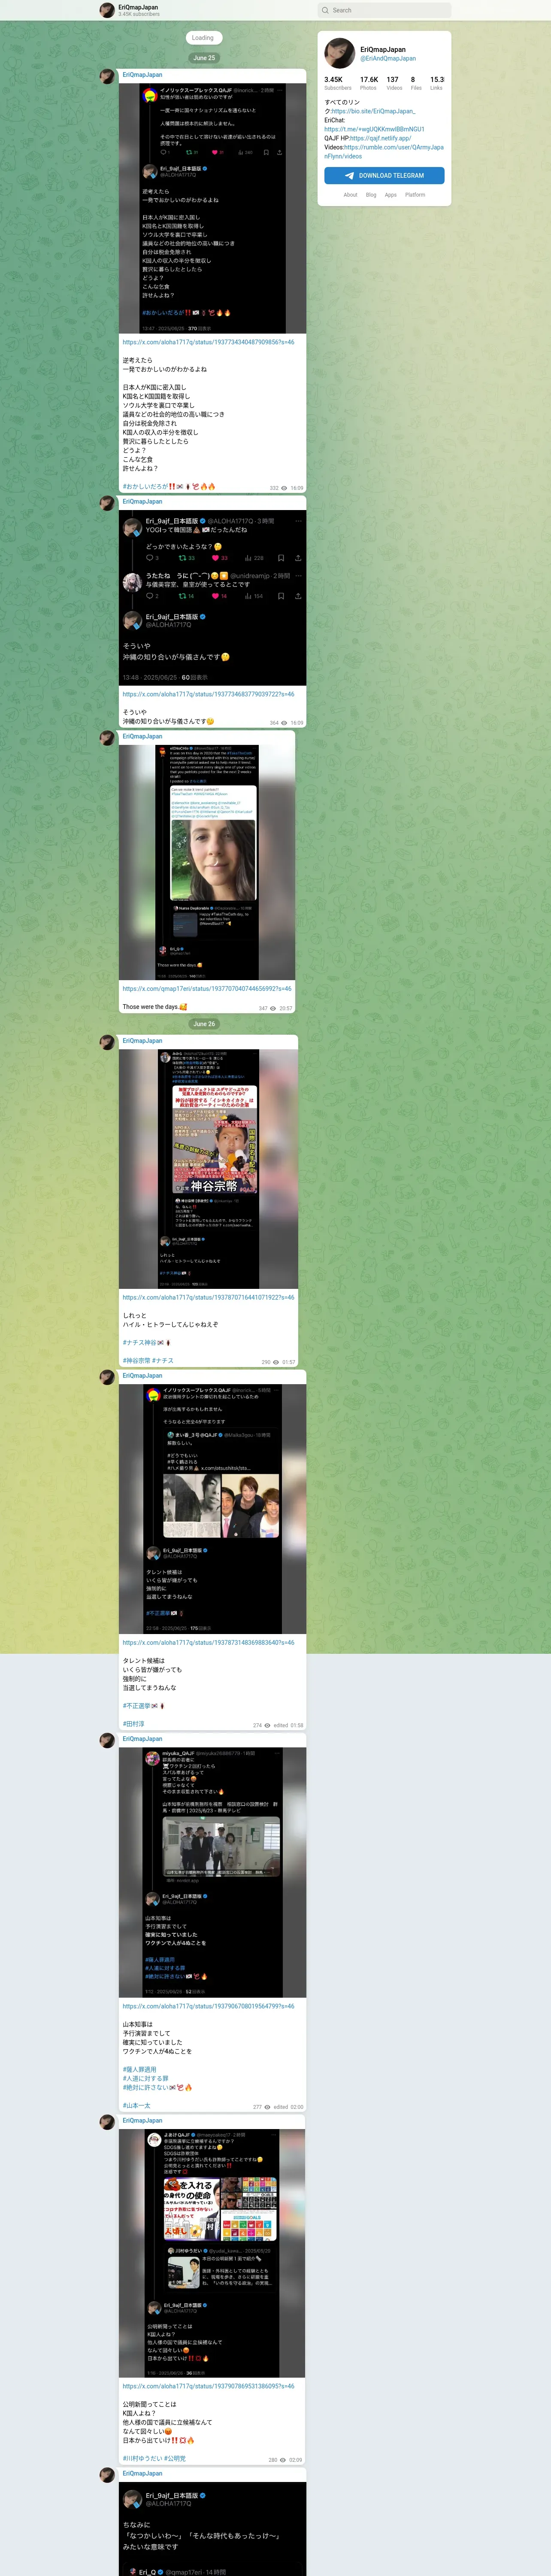Click the June 26 date badge
This screenshot has width=551, height=2576.
tap(204, 1024)
